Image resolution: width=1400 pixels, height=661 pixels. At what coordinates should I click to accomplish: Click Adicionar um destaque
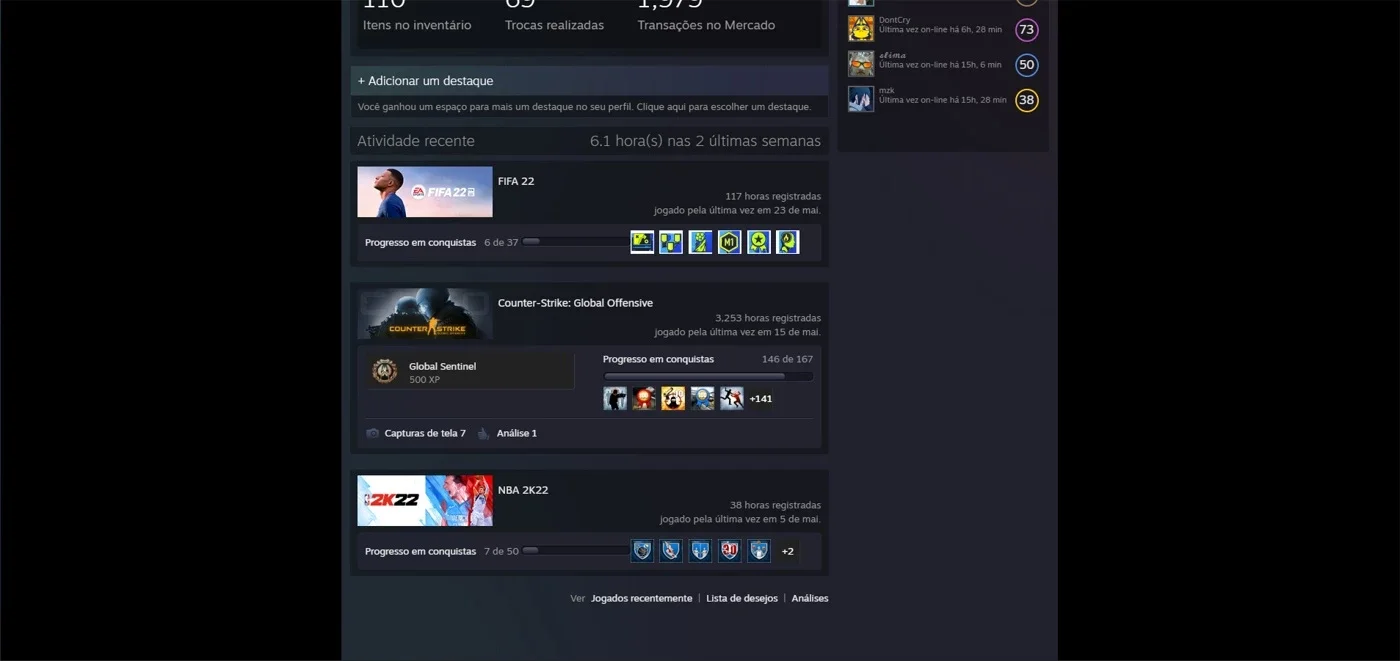click(x=589, y=81)
